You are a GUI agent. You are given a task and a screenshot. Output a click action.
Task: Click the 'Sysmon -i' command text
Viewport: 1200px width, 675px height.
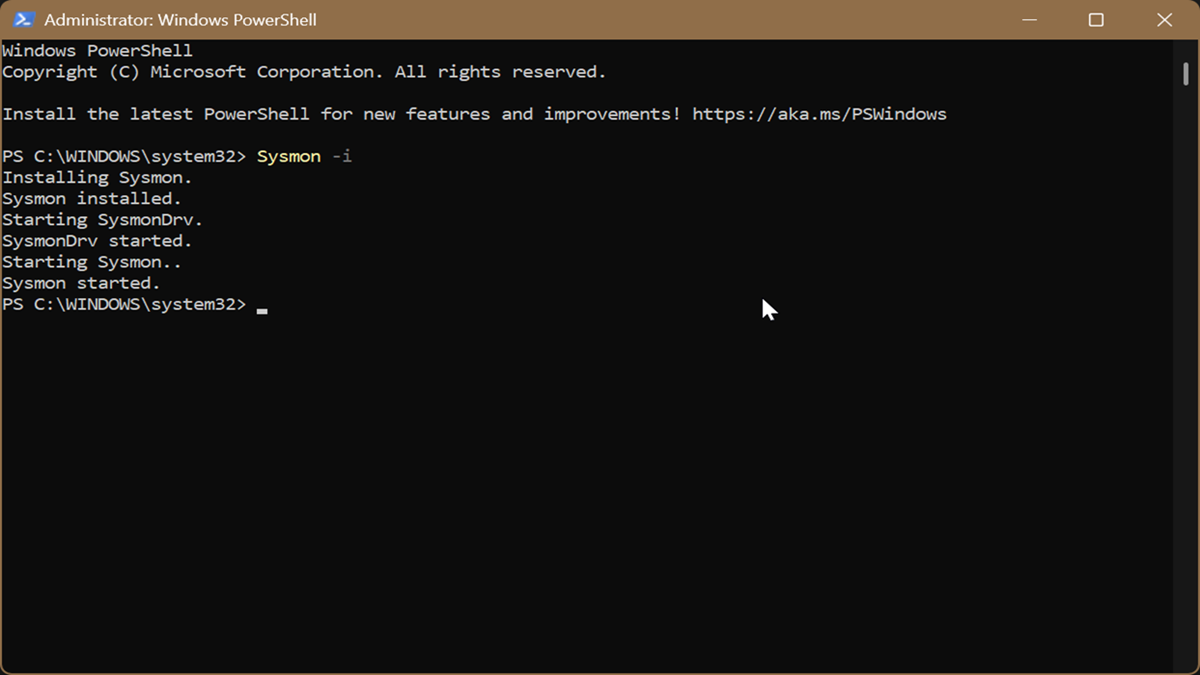pyautogui.click(x=304, y=156)
